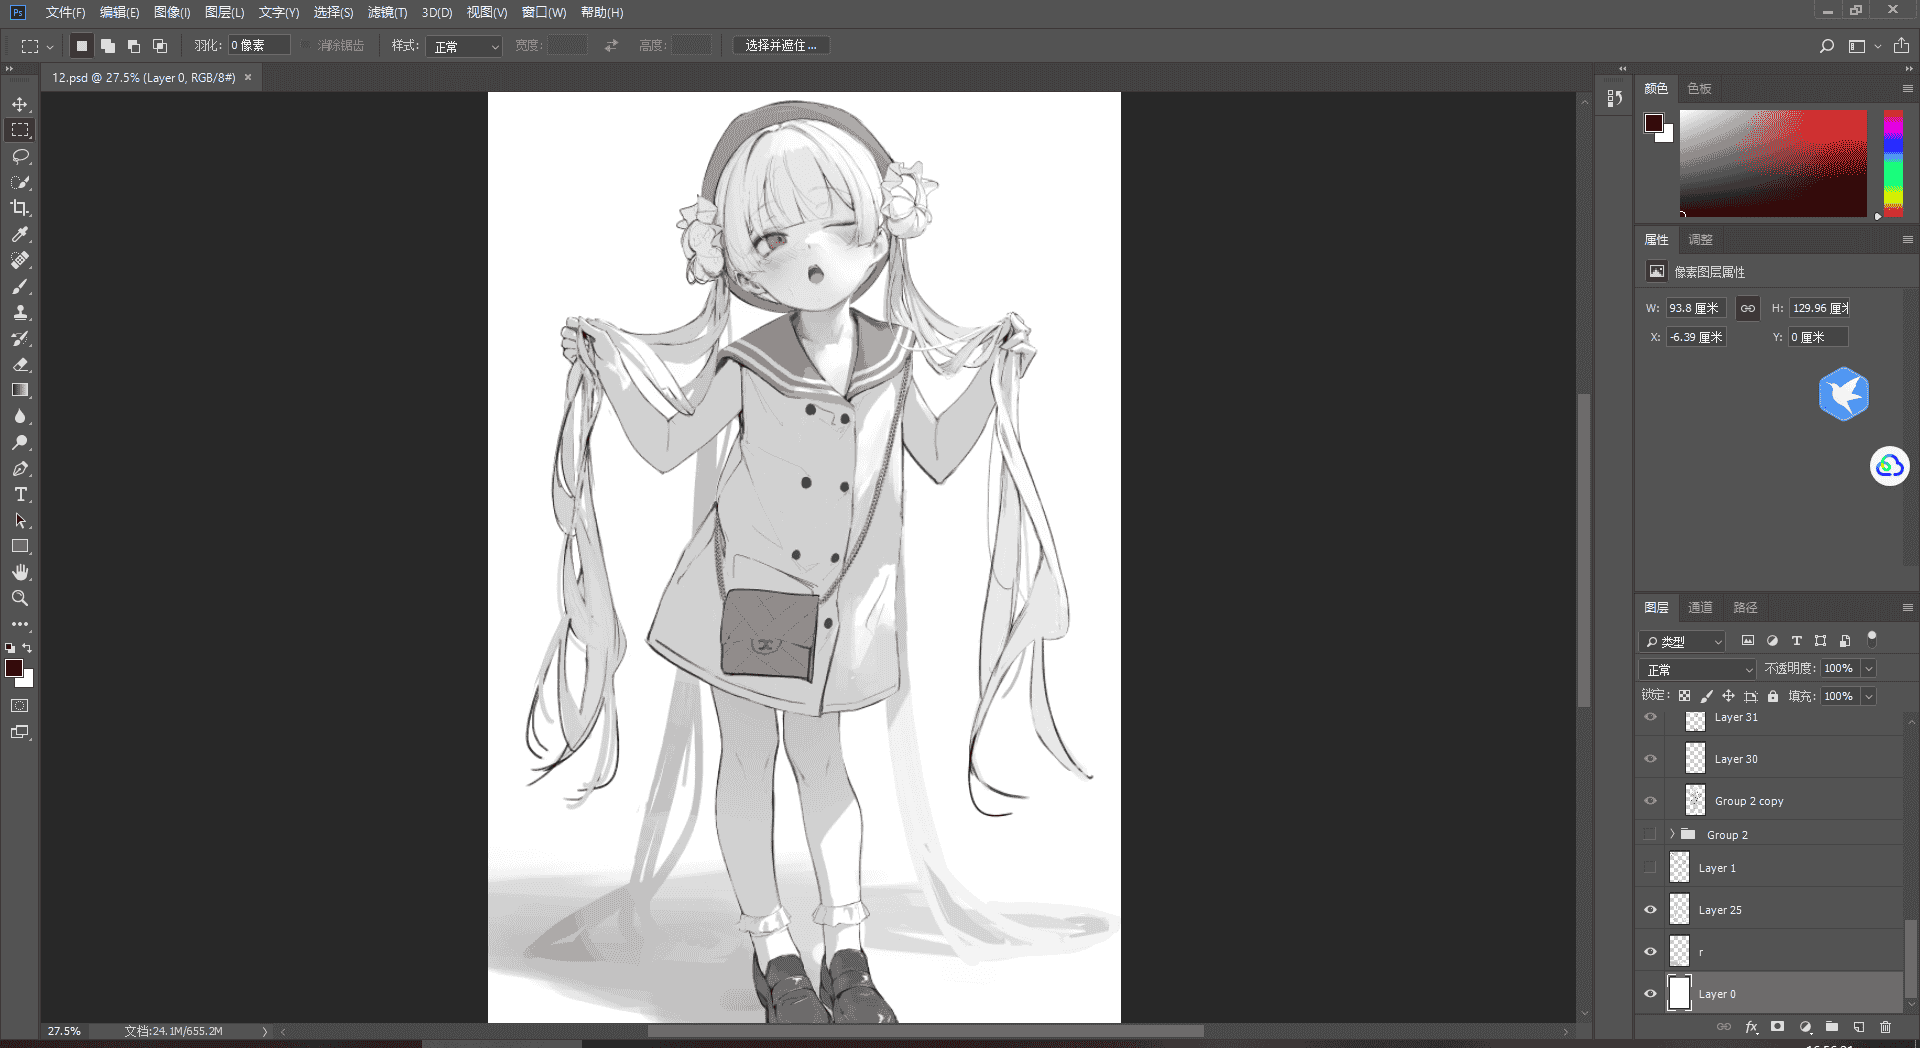Select the Eyedropper tool
Image resolution: width=1920 pixels, height=1048 pixels.
20,234
